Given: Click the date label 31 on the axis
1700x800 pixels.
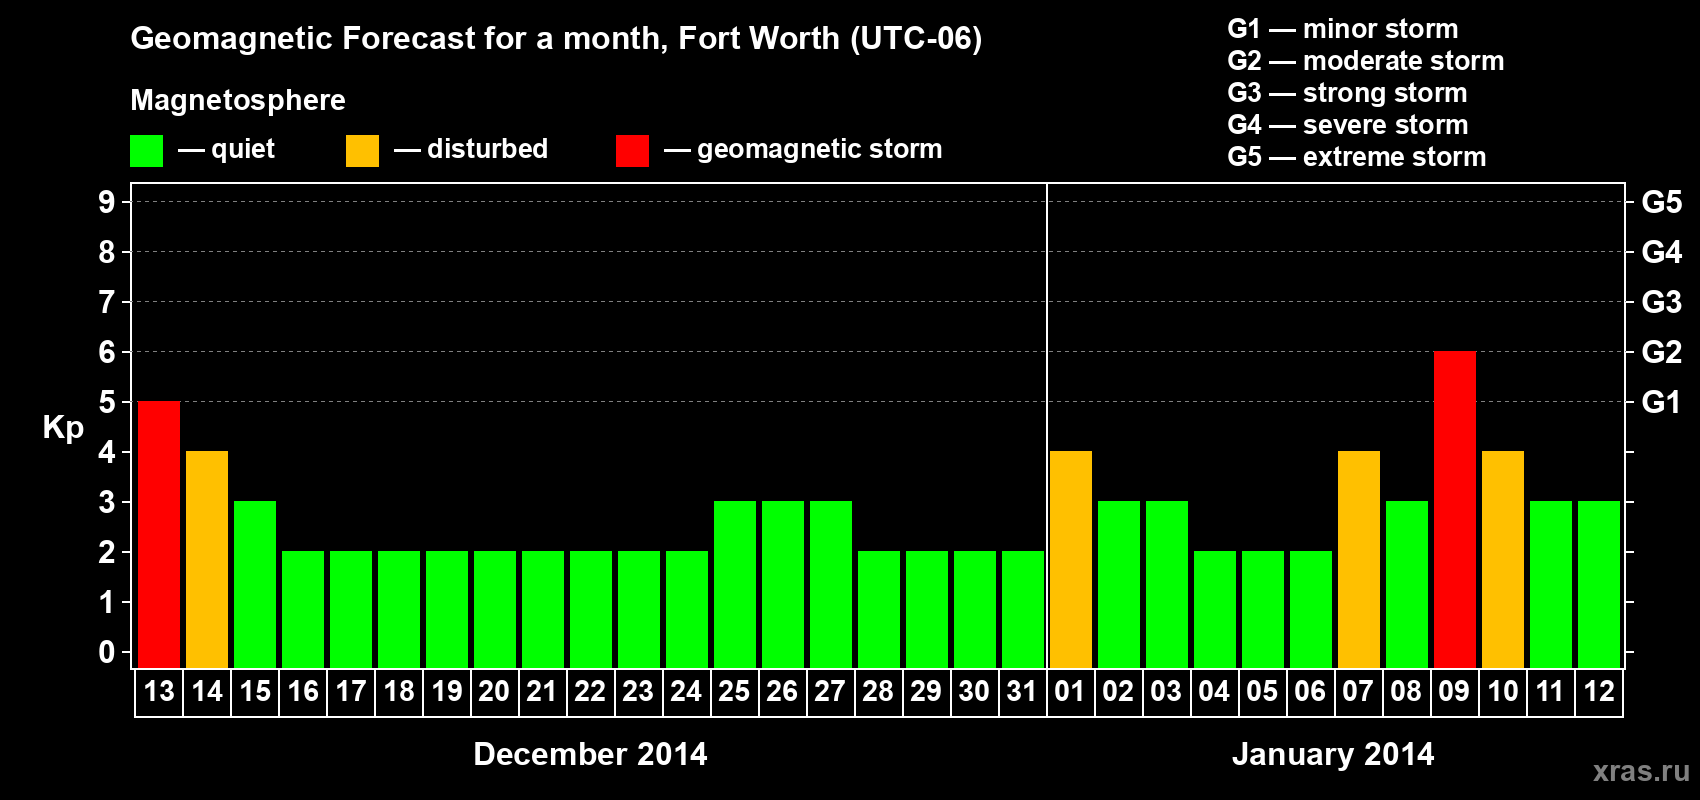Looking at the screenshot, I should (x=1022, y=691).
